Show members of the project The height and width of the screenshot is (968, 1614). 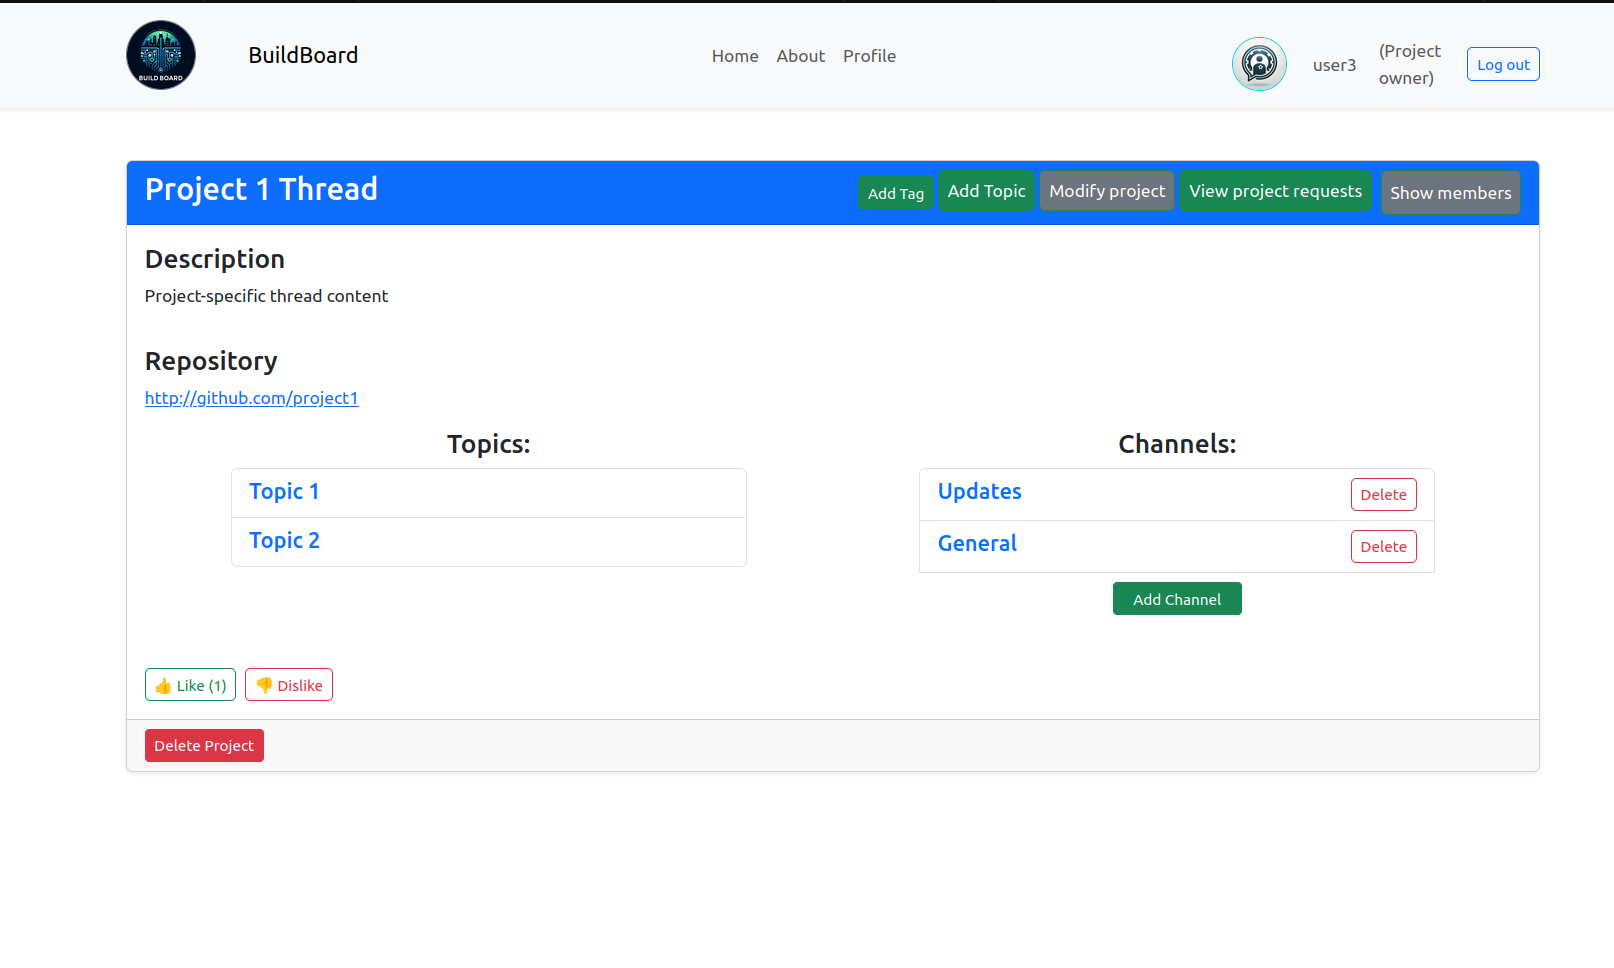[1450, 193]
